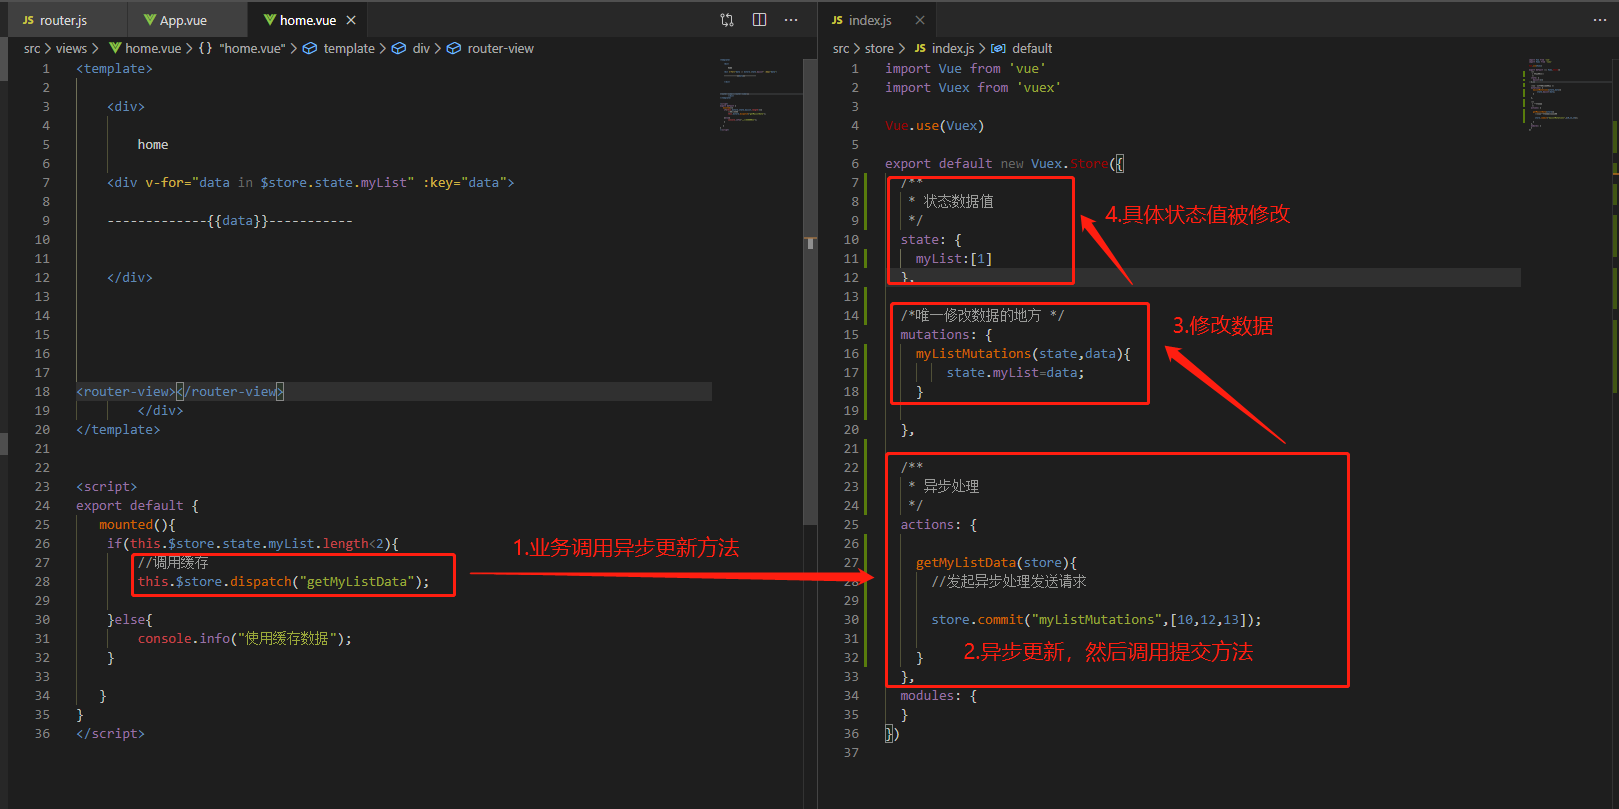Click "import Vue from 'vue'" line

coord(965,69)
